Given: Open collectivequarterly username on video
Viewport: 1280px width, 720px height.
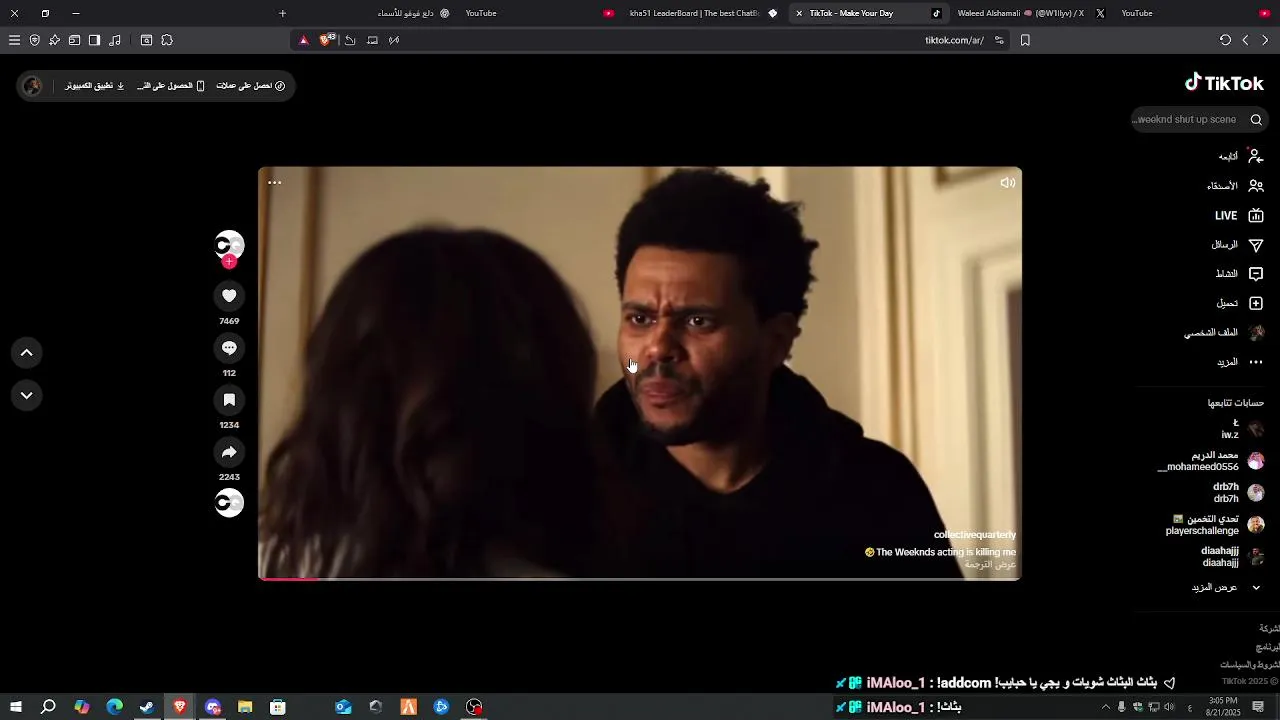Looking at the screenshot, I should [975, 535].
